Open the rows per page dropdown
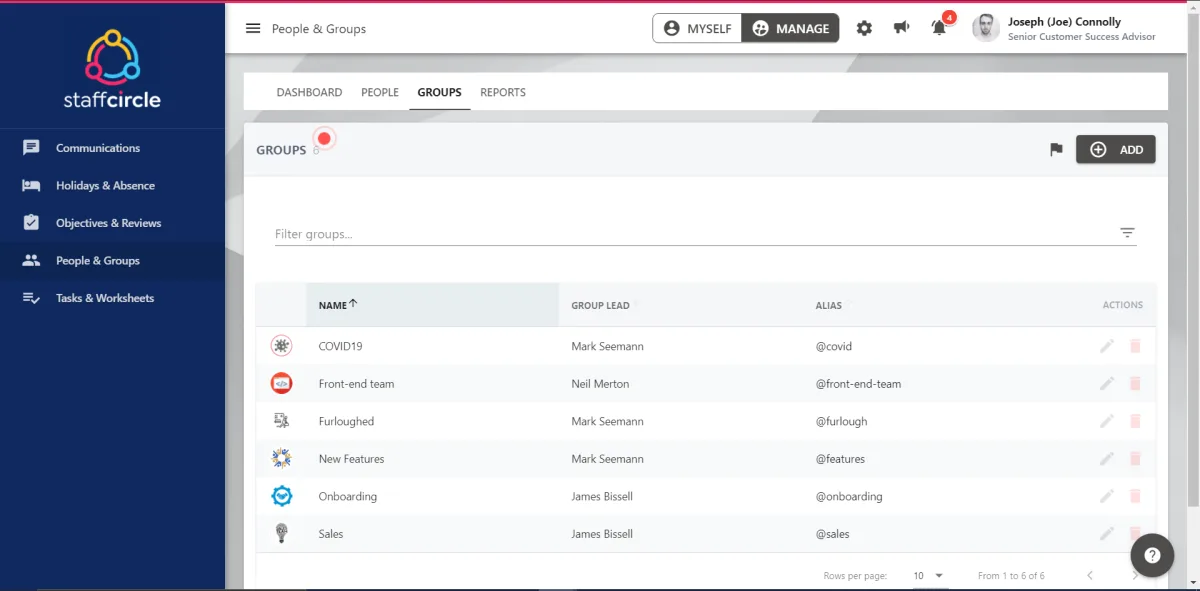The width and height of the screenshot is (1200, 591). (x=927, y=576)
